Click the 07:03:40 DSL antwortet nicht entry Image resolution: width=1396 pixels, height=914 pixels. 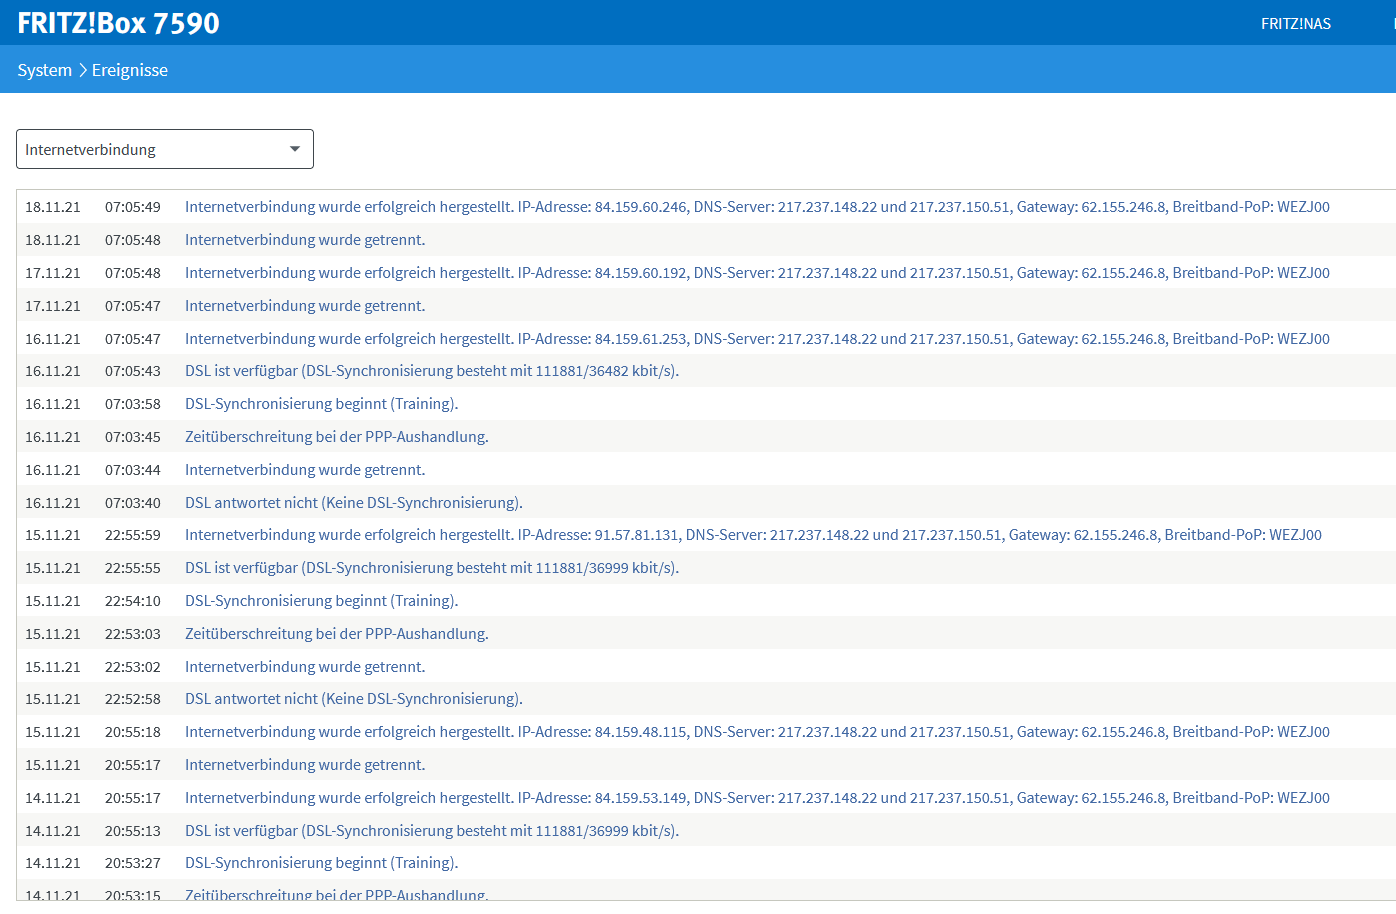(x=353, y=503)
